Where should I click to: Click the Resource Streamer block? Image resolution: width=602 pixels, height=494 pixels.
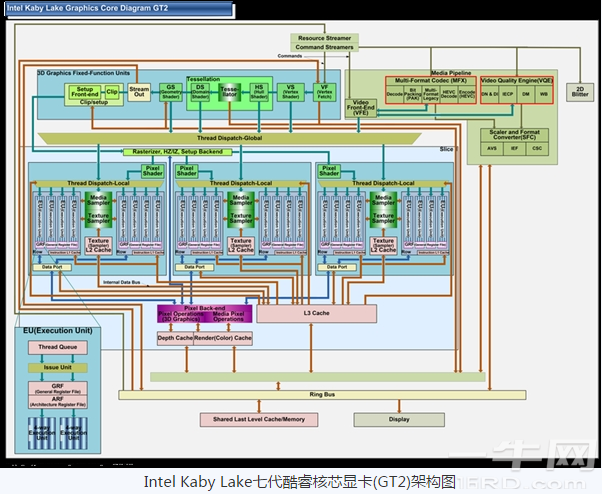click(x=324, y=38)
